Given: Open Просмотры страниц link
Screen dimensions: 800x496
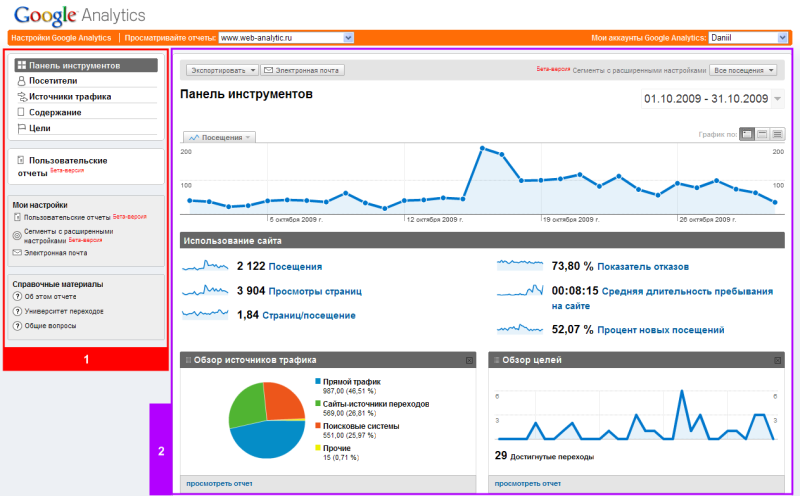Looking at the screenshot, I should click(x=315, y=291).
